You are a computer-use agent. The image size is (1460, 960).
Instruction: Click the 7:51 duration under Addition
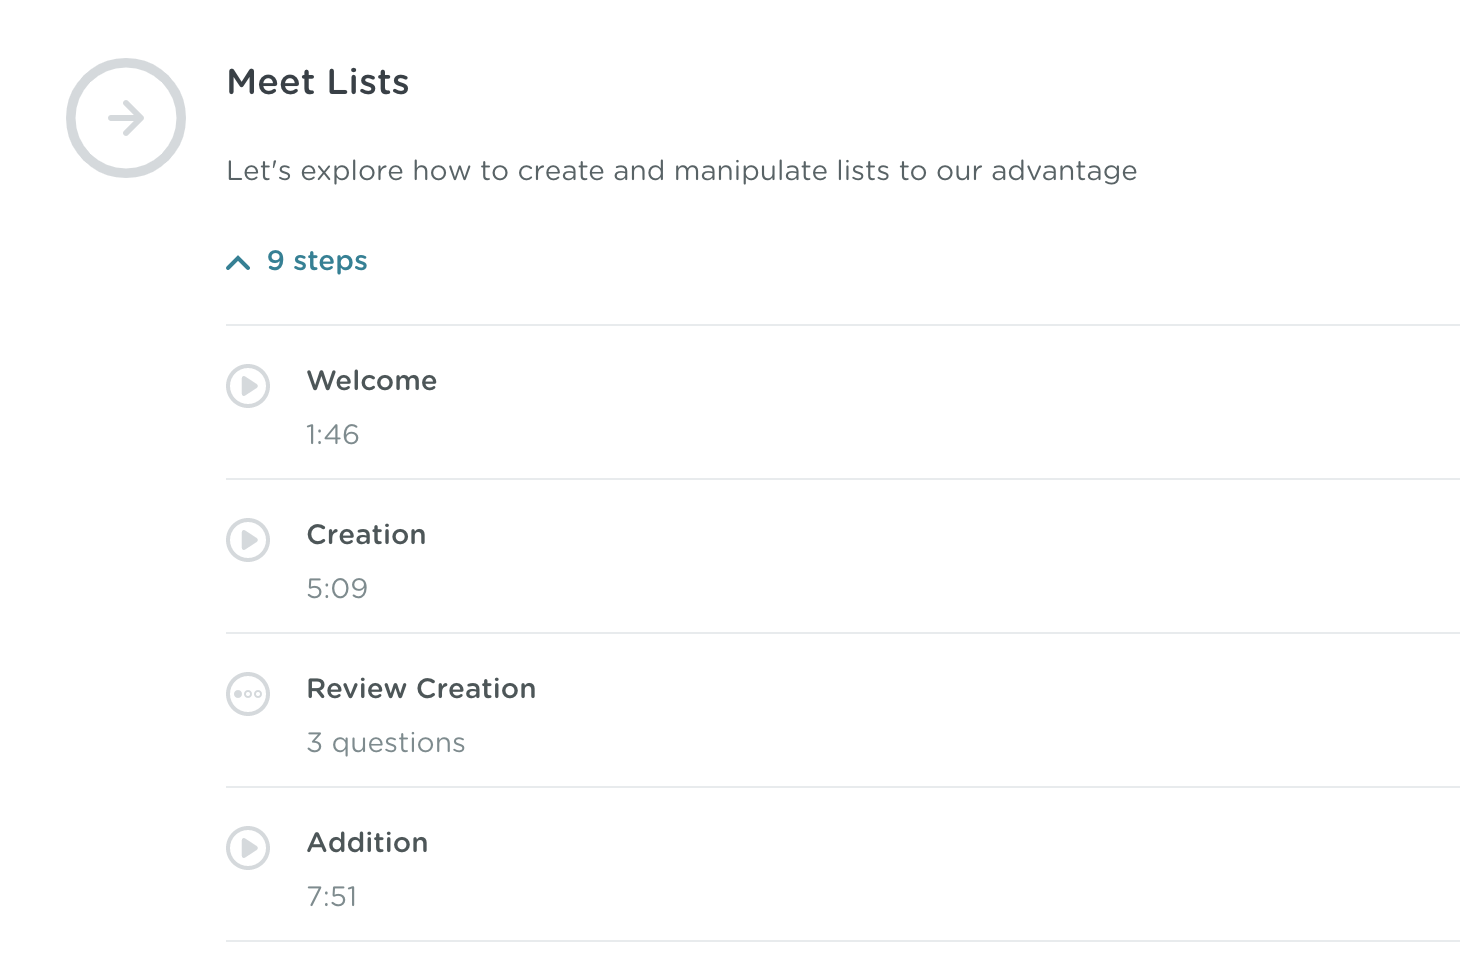click(332, 897)
